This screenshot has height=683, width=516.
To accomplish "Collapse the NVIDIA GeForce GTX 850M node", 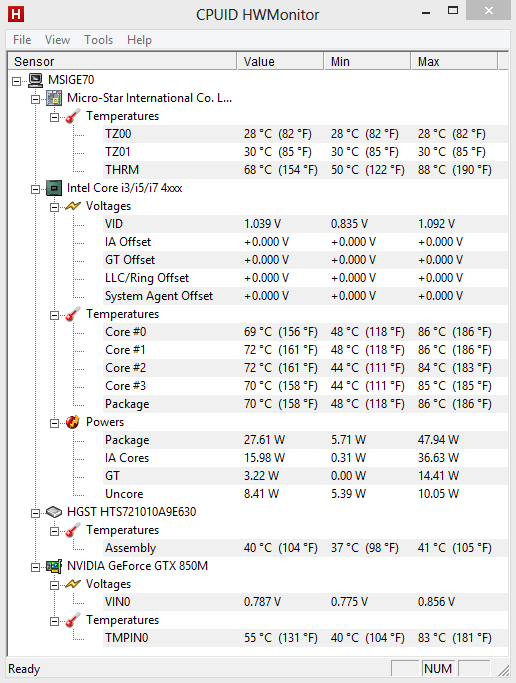I will pos(35,567).
